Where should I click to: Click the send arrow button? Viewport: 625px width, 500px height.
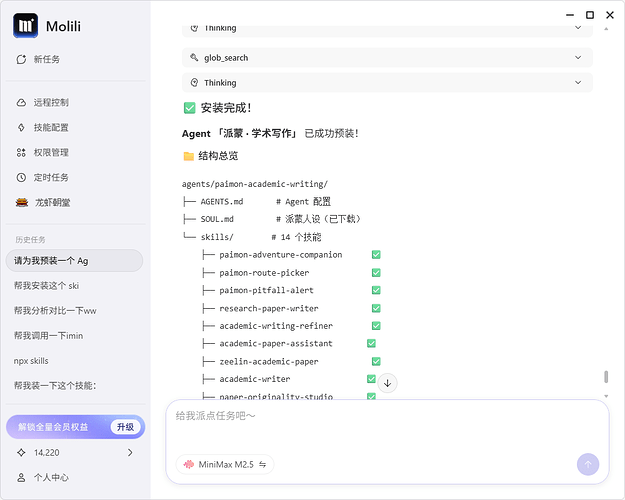[588, 465]
